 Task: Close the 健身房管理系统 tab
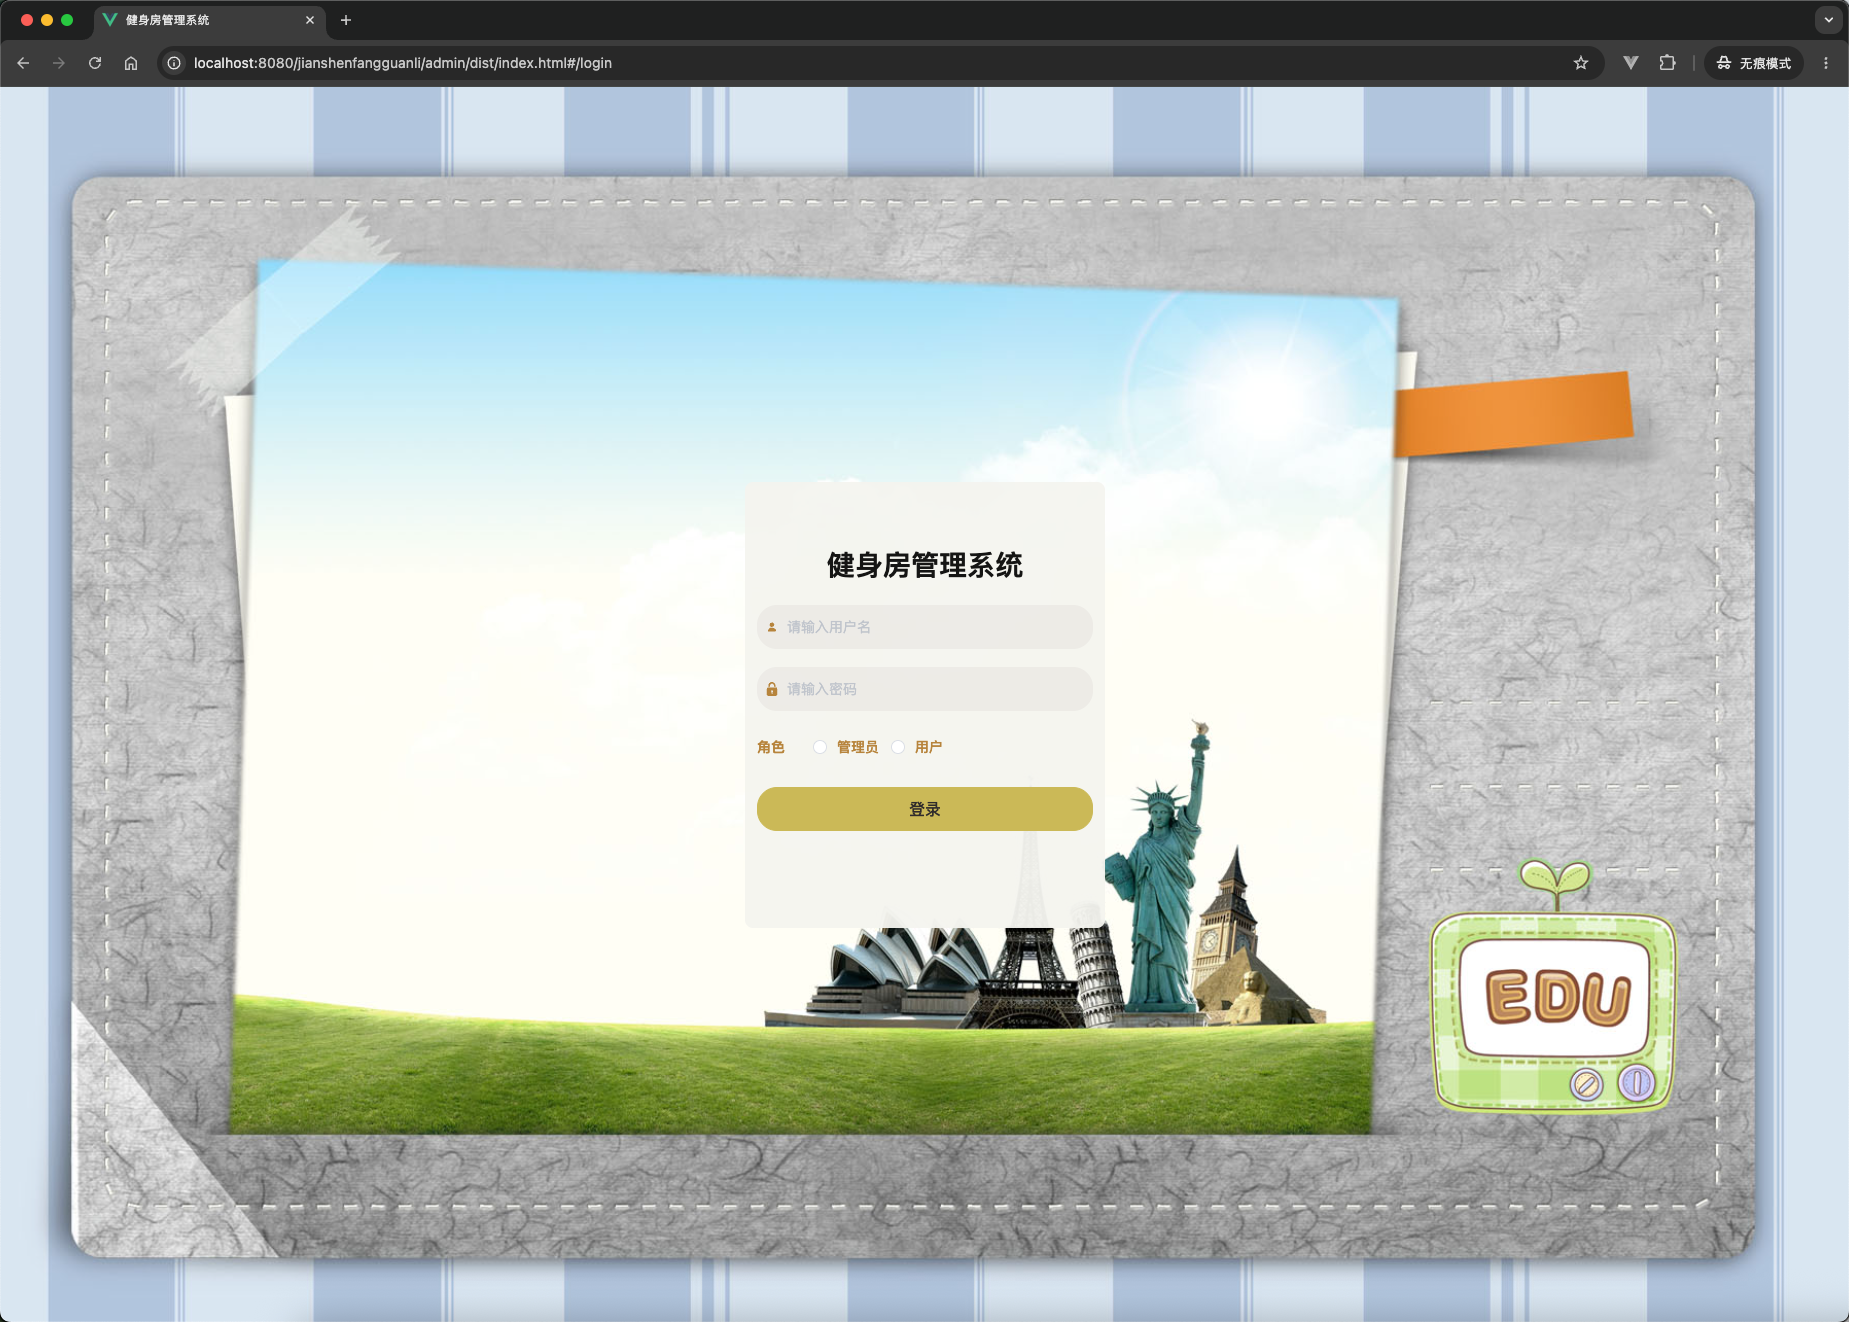(310, 20)
